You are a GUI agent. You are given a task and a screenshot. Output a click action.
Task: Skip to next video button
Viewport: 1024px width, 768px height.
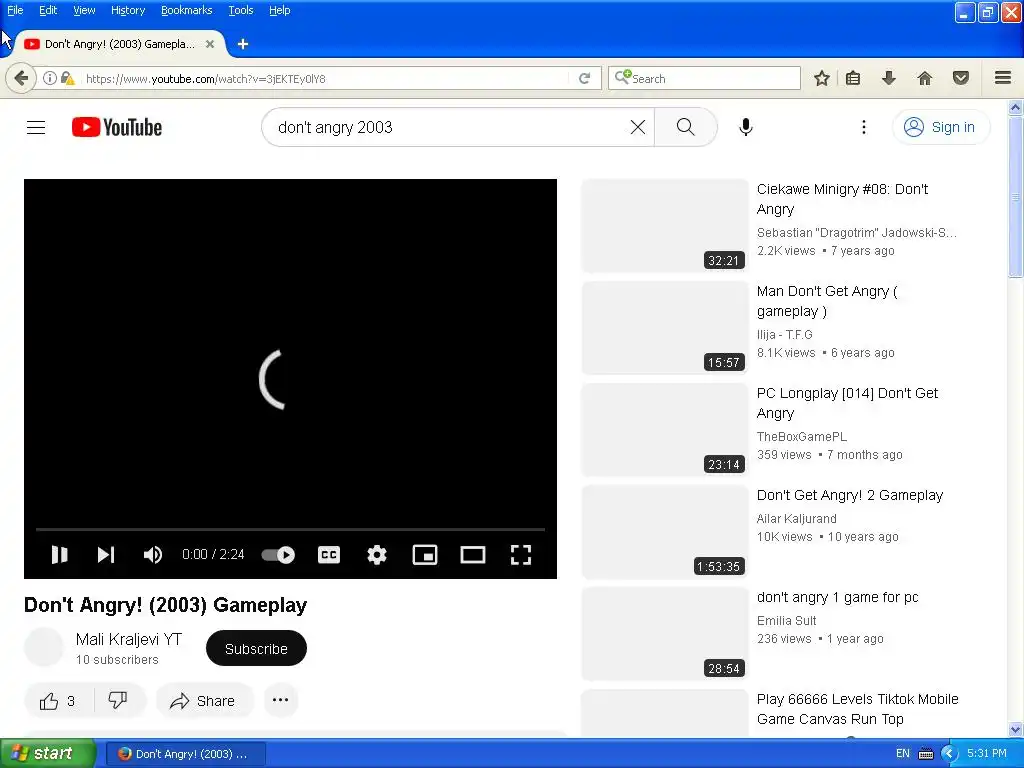point(106,554)
